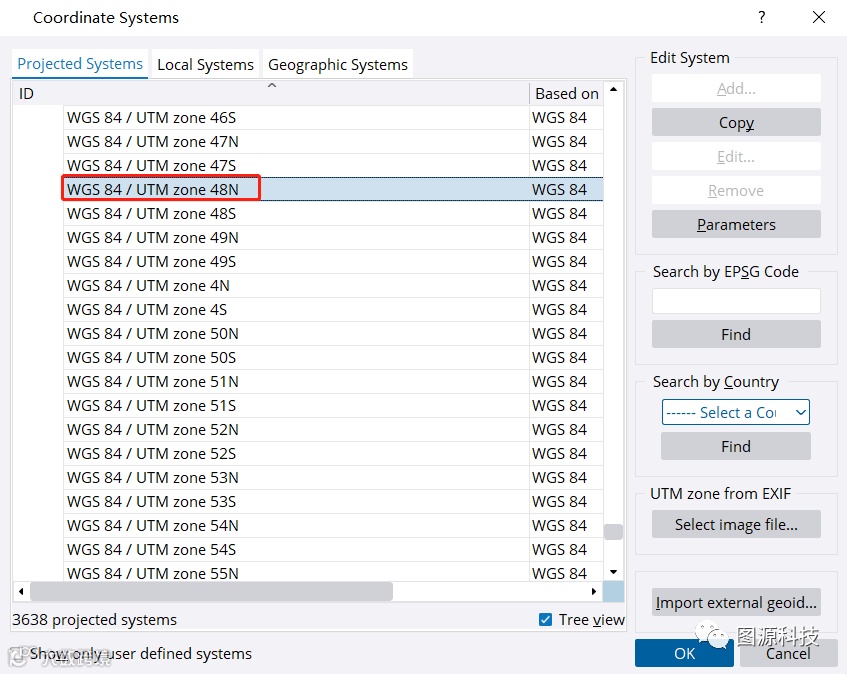Click Find under Search by EPSG Code

point(736,334)
